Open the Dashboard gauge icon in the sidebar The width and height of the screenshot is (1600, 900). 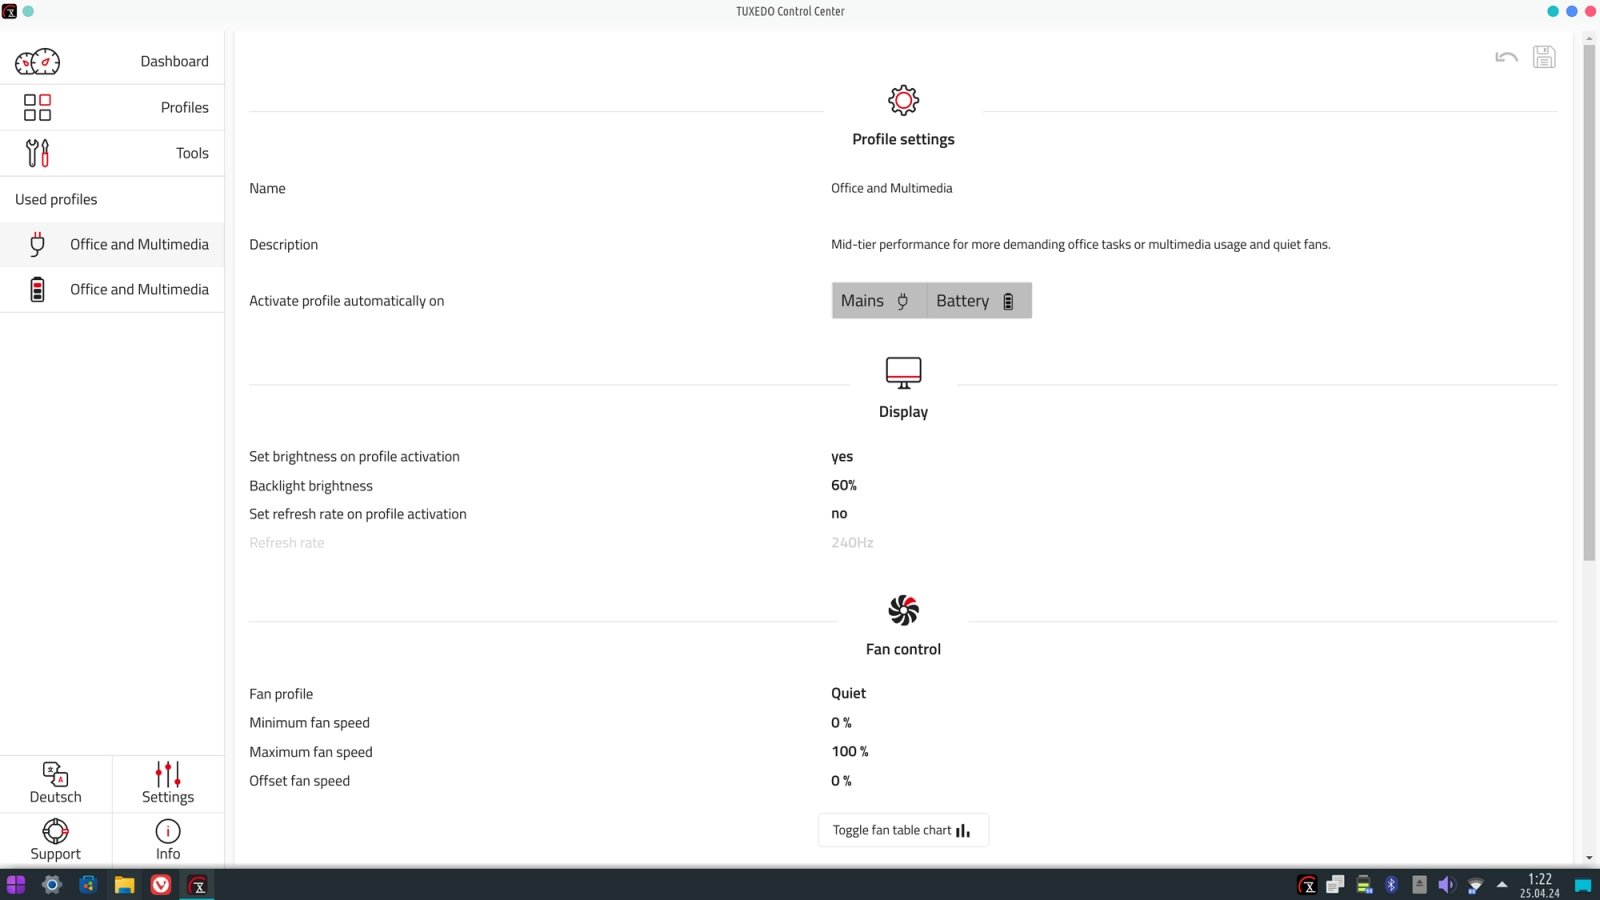37,62
